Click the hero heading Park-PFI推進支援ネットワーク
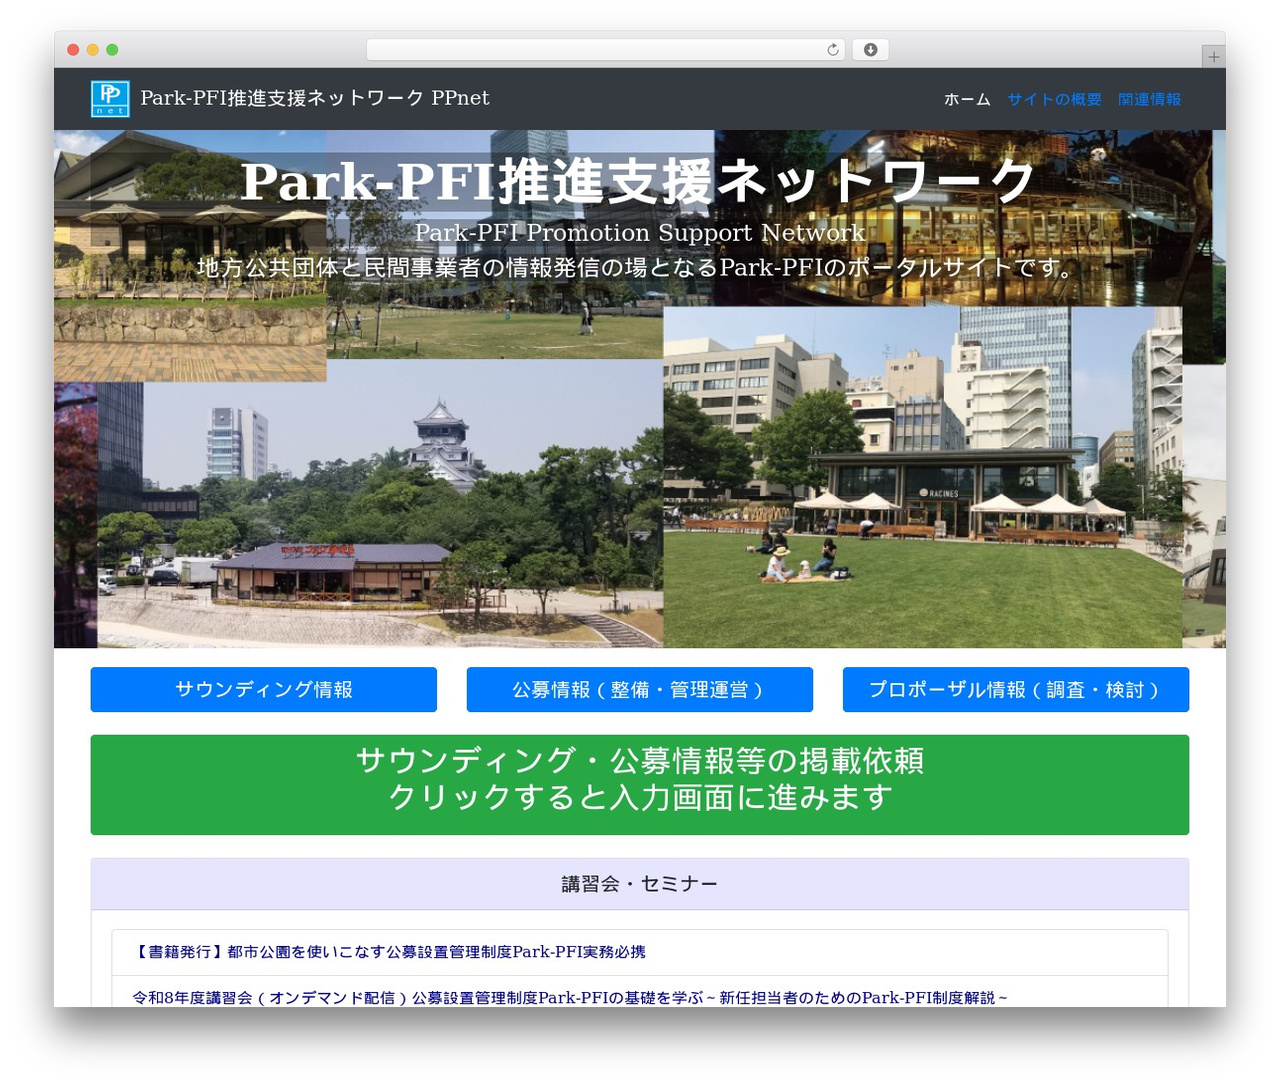This screenshot has width=1280, height=1084. click(x=638, y=182)
